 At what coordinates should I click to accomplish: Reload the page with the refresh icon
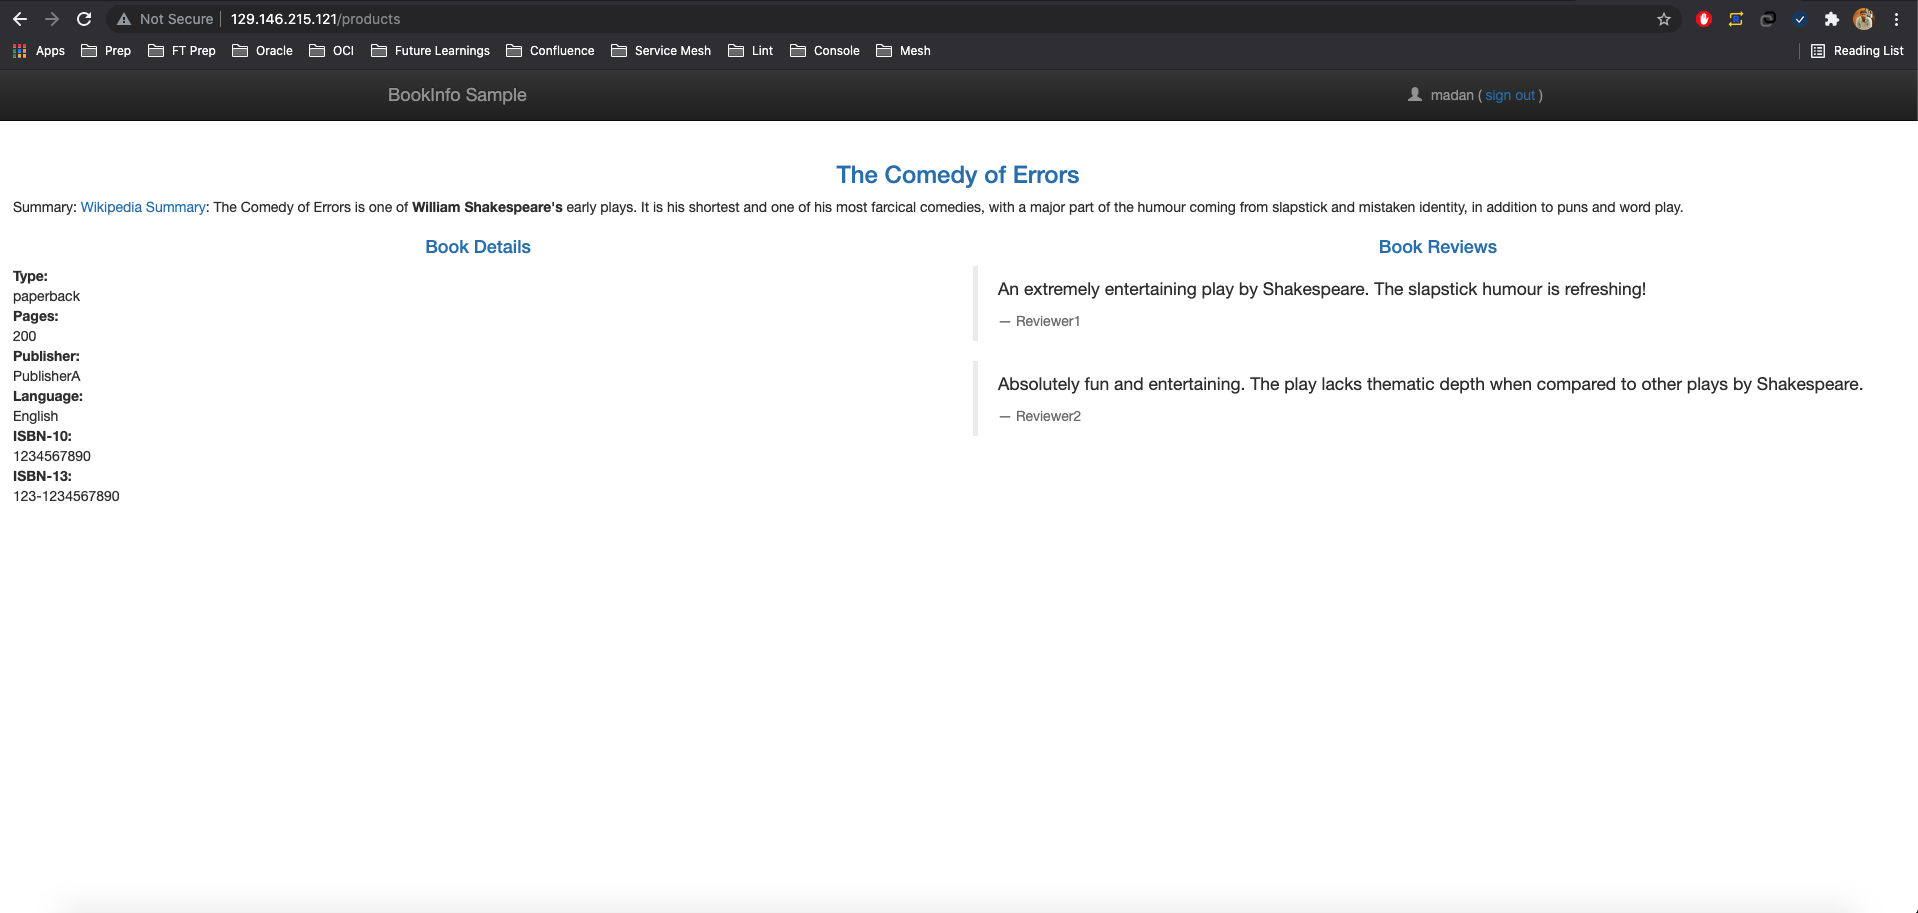(x=84, y=19)
